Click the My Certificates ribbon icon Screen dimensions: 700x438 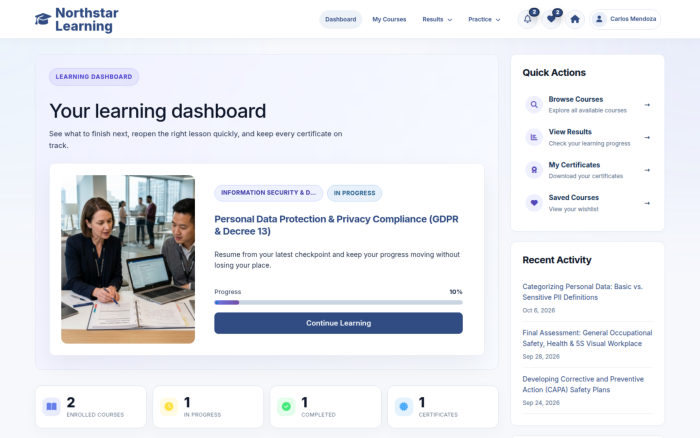534,170
